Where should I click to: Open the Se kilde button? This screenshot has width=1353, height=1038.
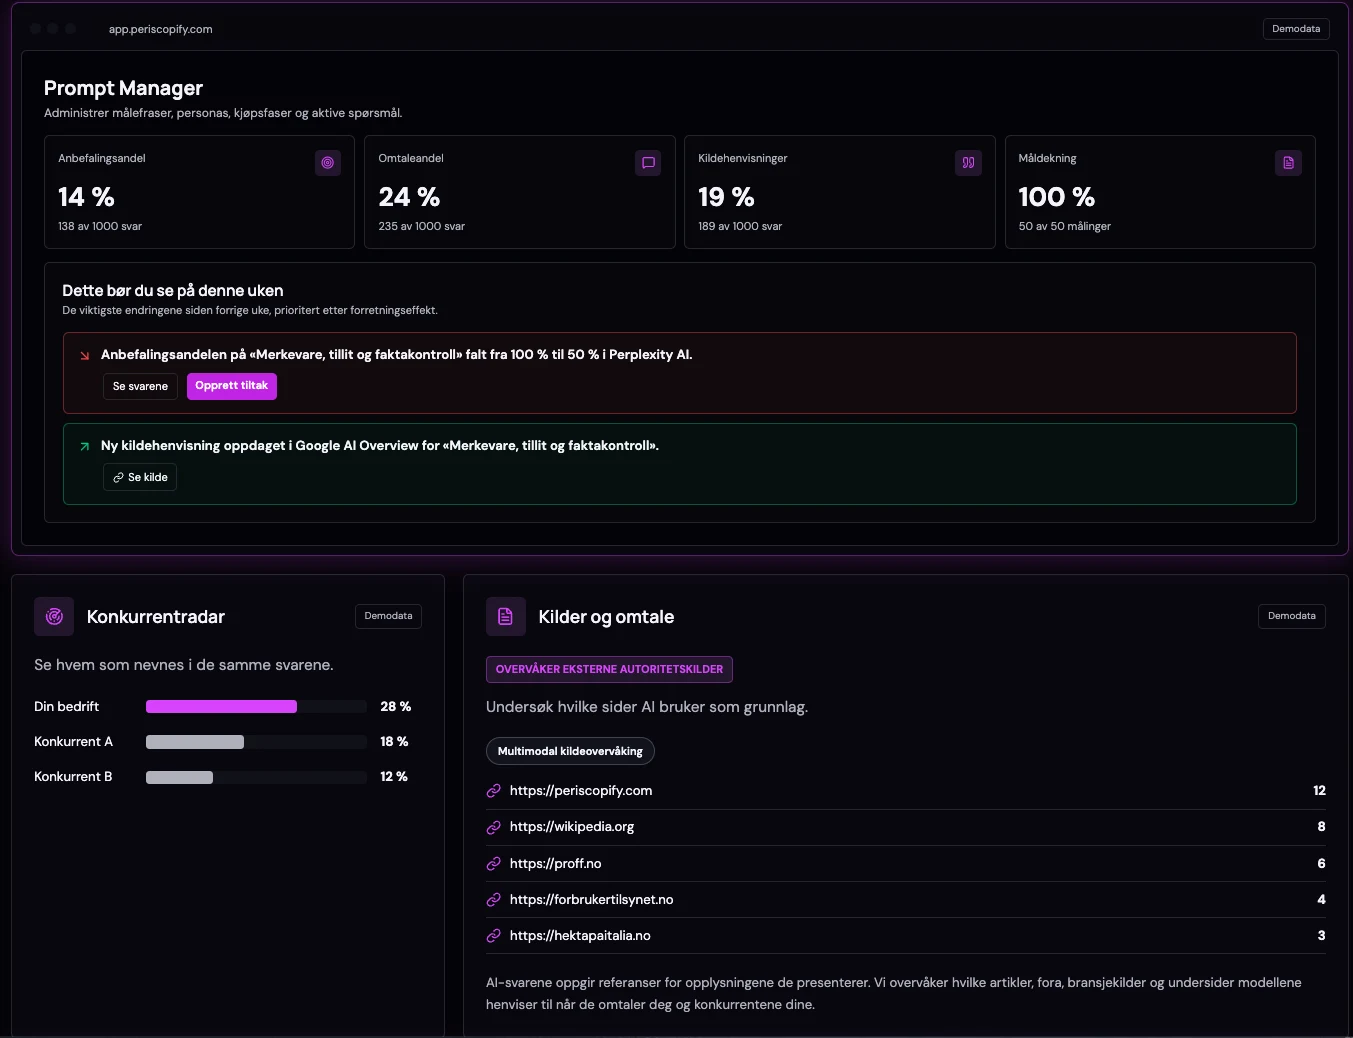point(140,477)
